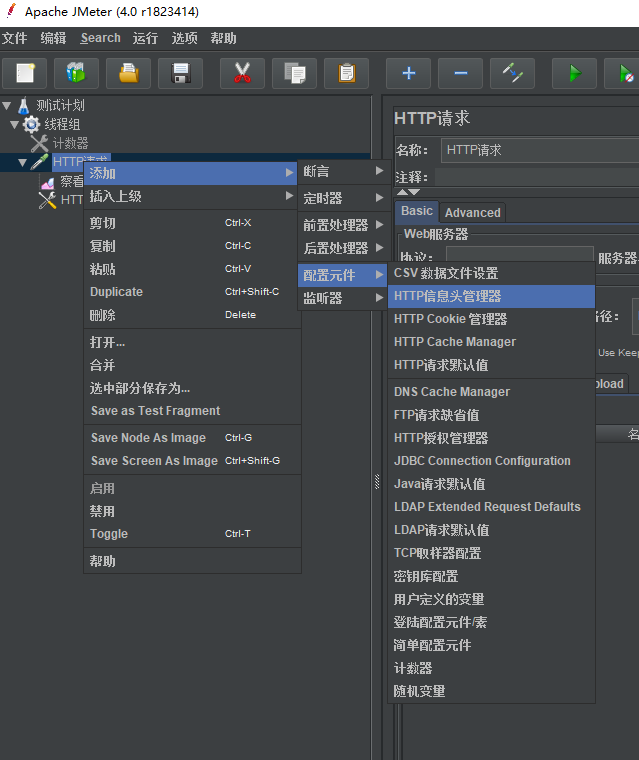Choose Duplicate from context menu
639x760 pixels.
[192, 292]
